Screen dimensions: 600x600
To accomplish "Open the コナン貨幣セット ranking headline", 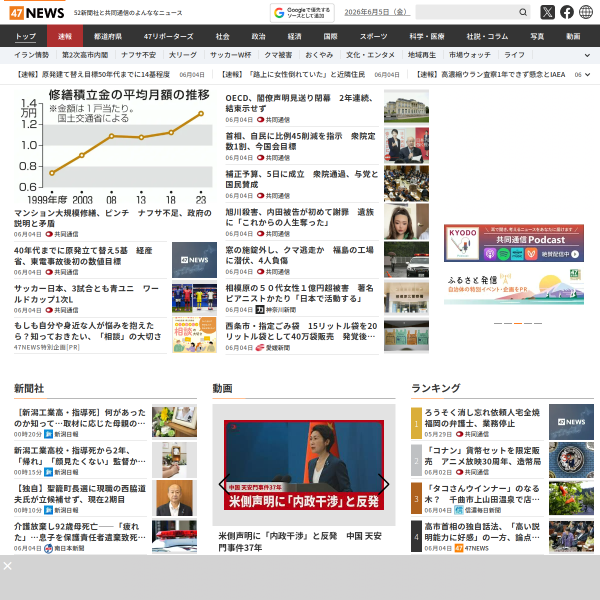I will (x=483, y=456).
